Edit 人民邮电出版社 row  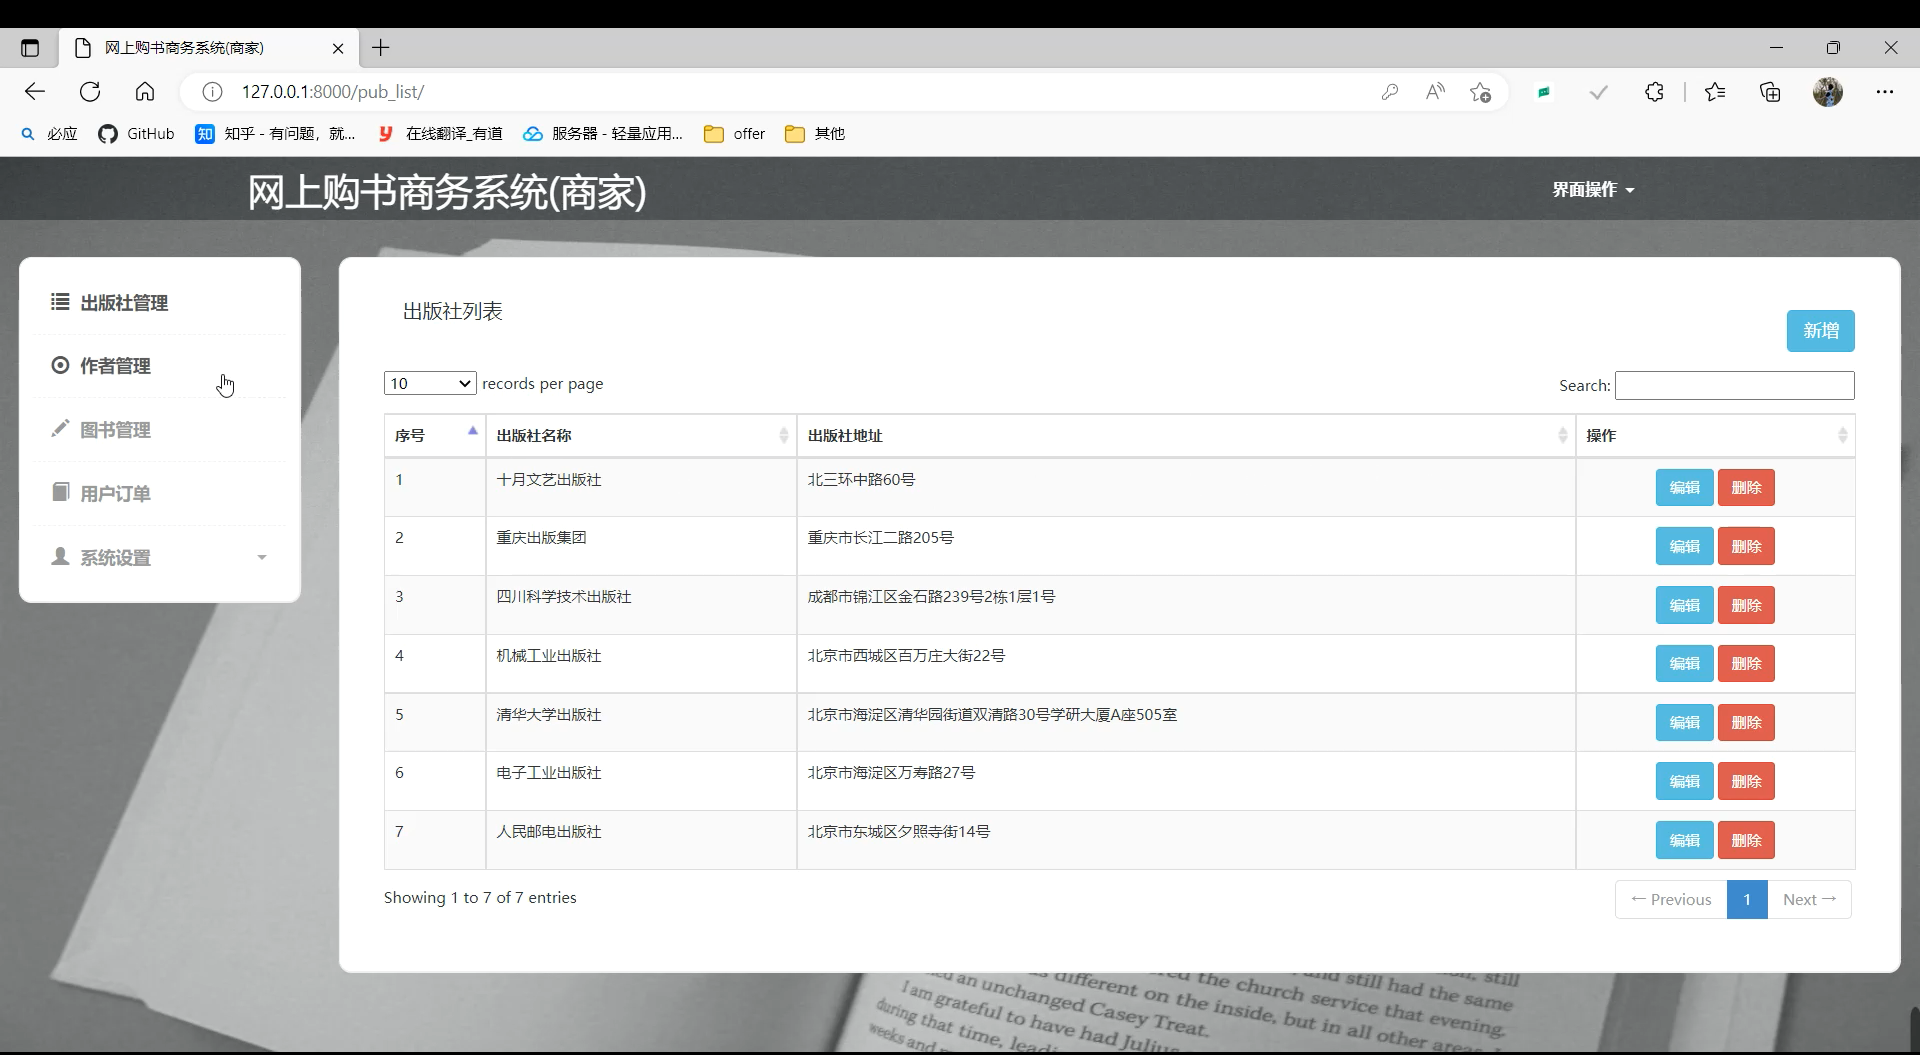[x=1684, y=840]
